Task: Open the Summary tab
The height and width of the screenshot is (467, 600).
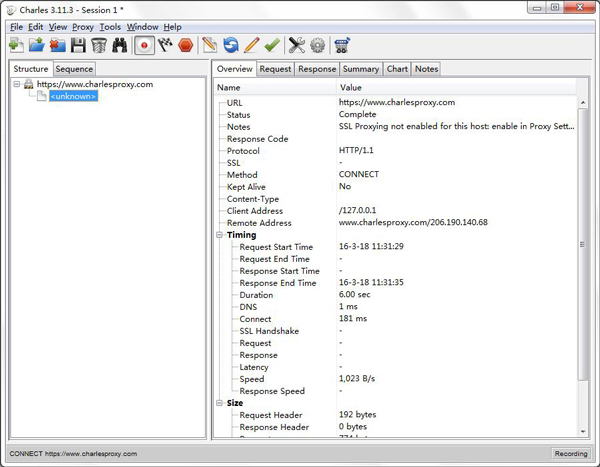Action: (361, 69)
